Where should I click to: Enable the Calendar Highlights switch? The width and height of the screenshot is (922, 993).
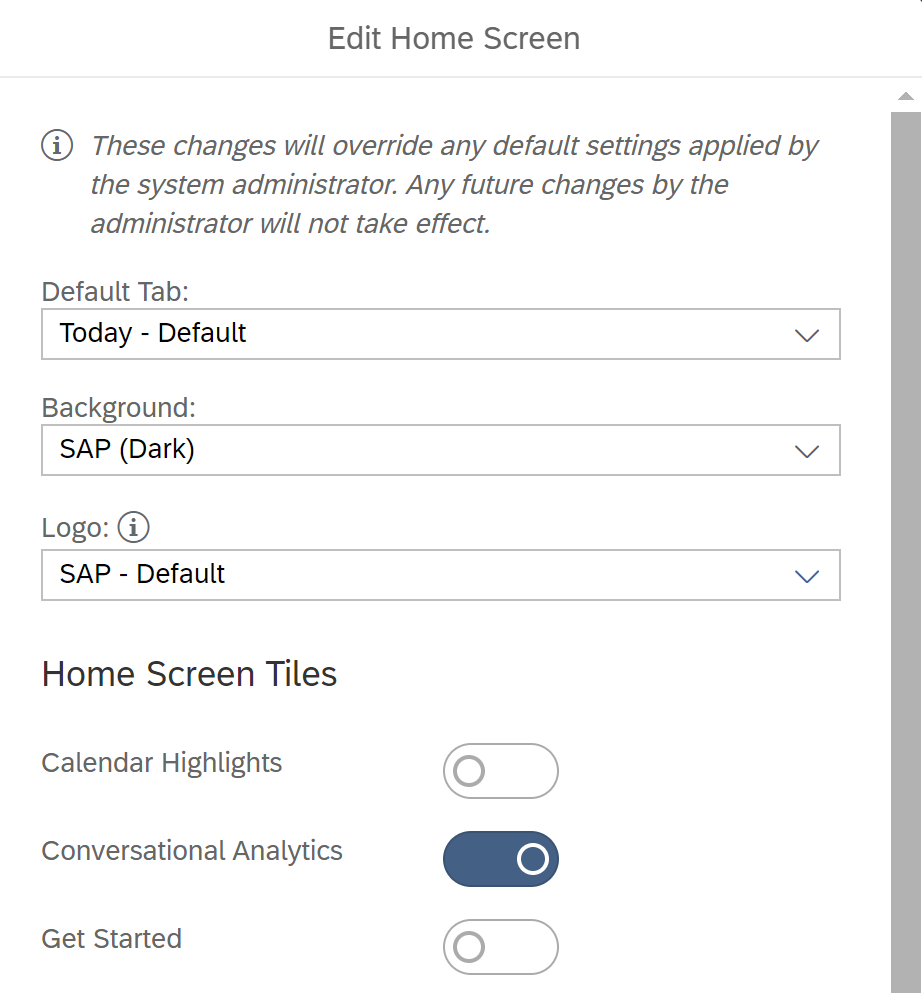click(500, 771)
